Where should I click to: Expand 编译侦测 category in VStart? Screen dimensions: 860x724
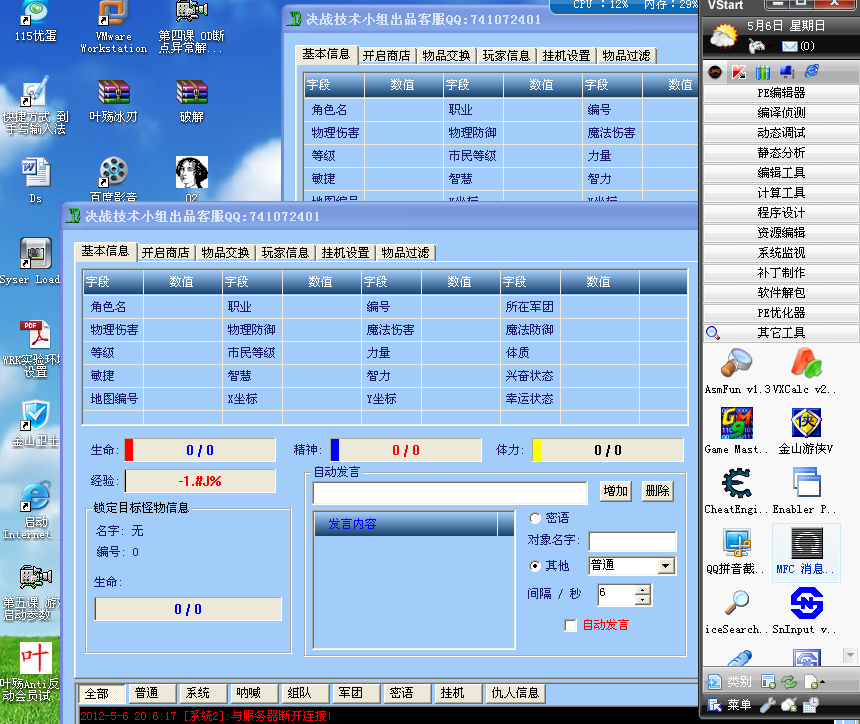(780, 113)
